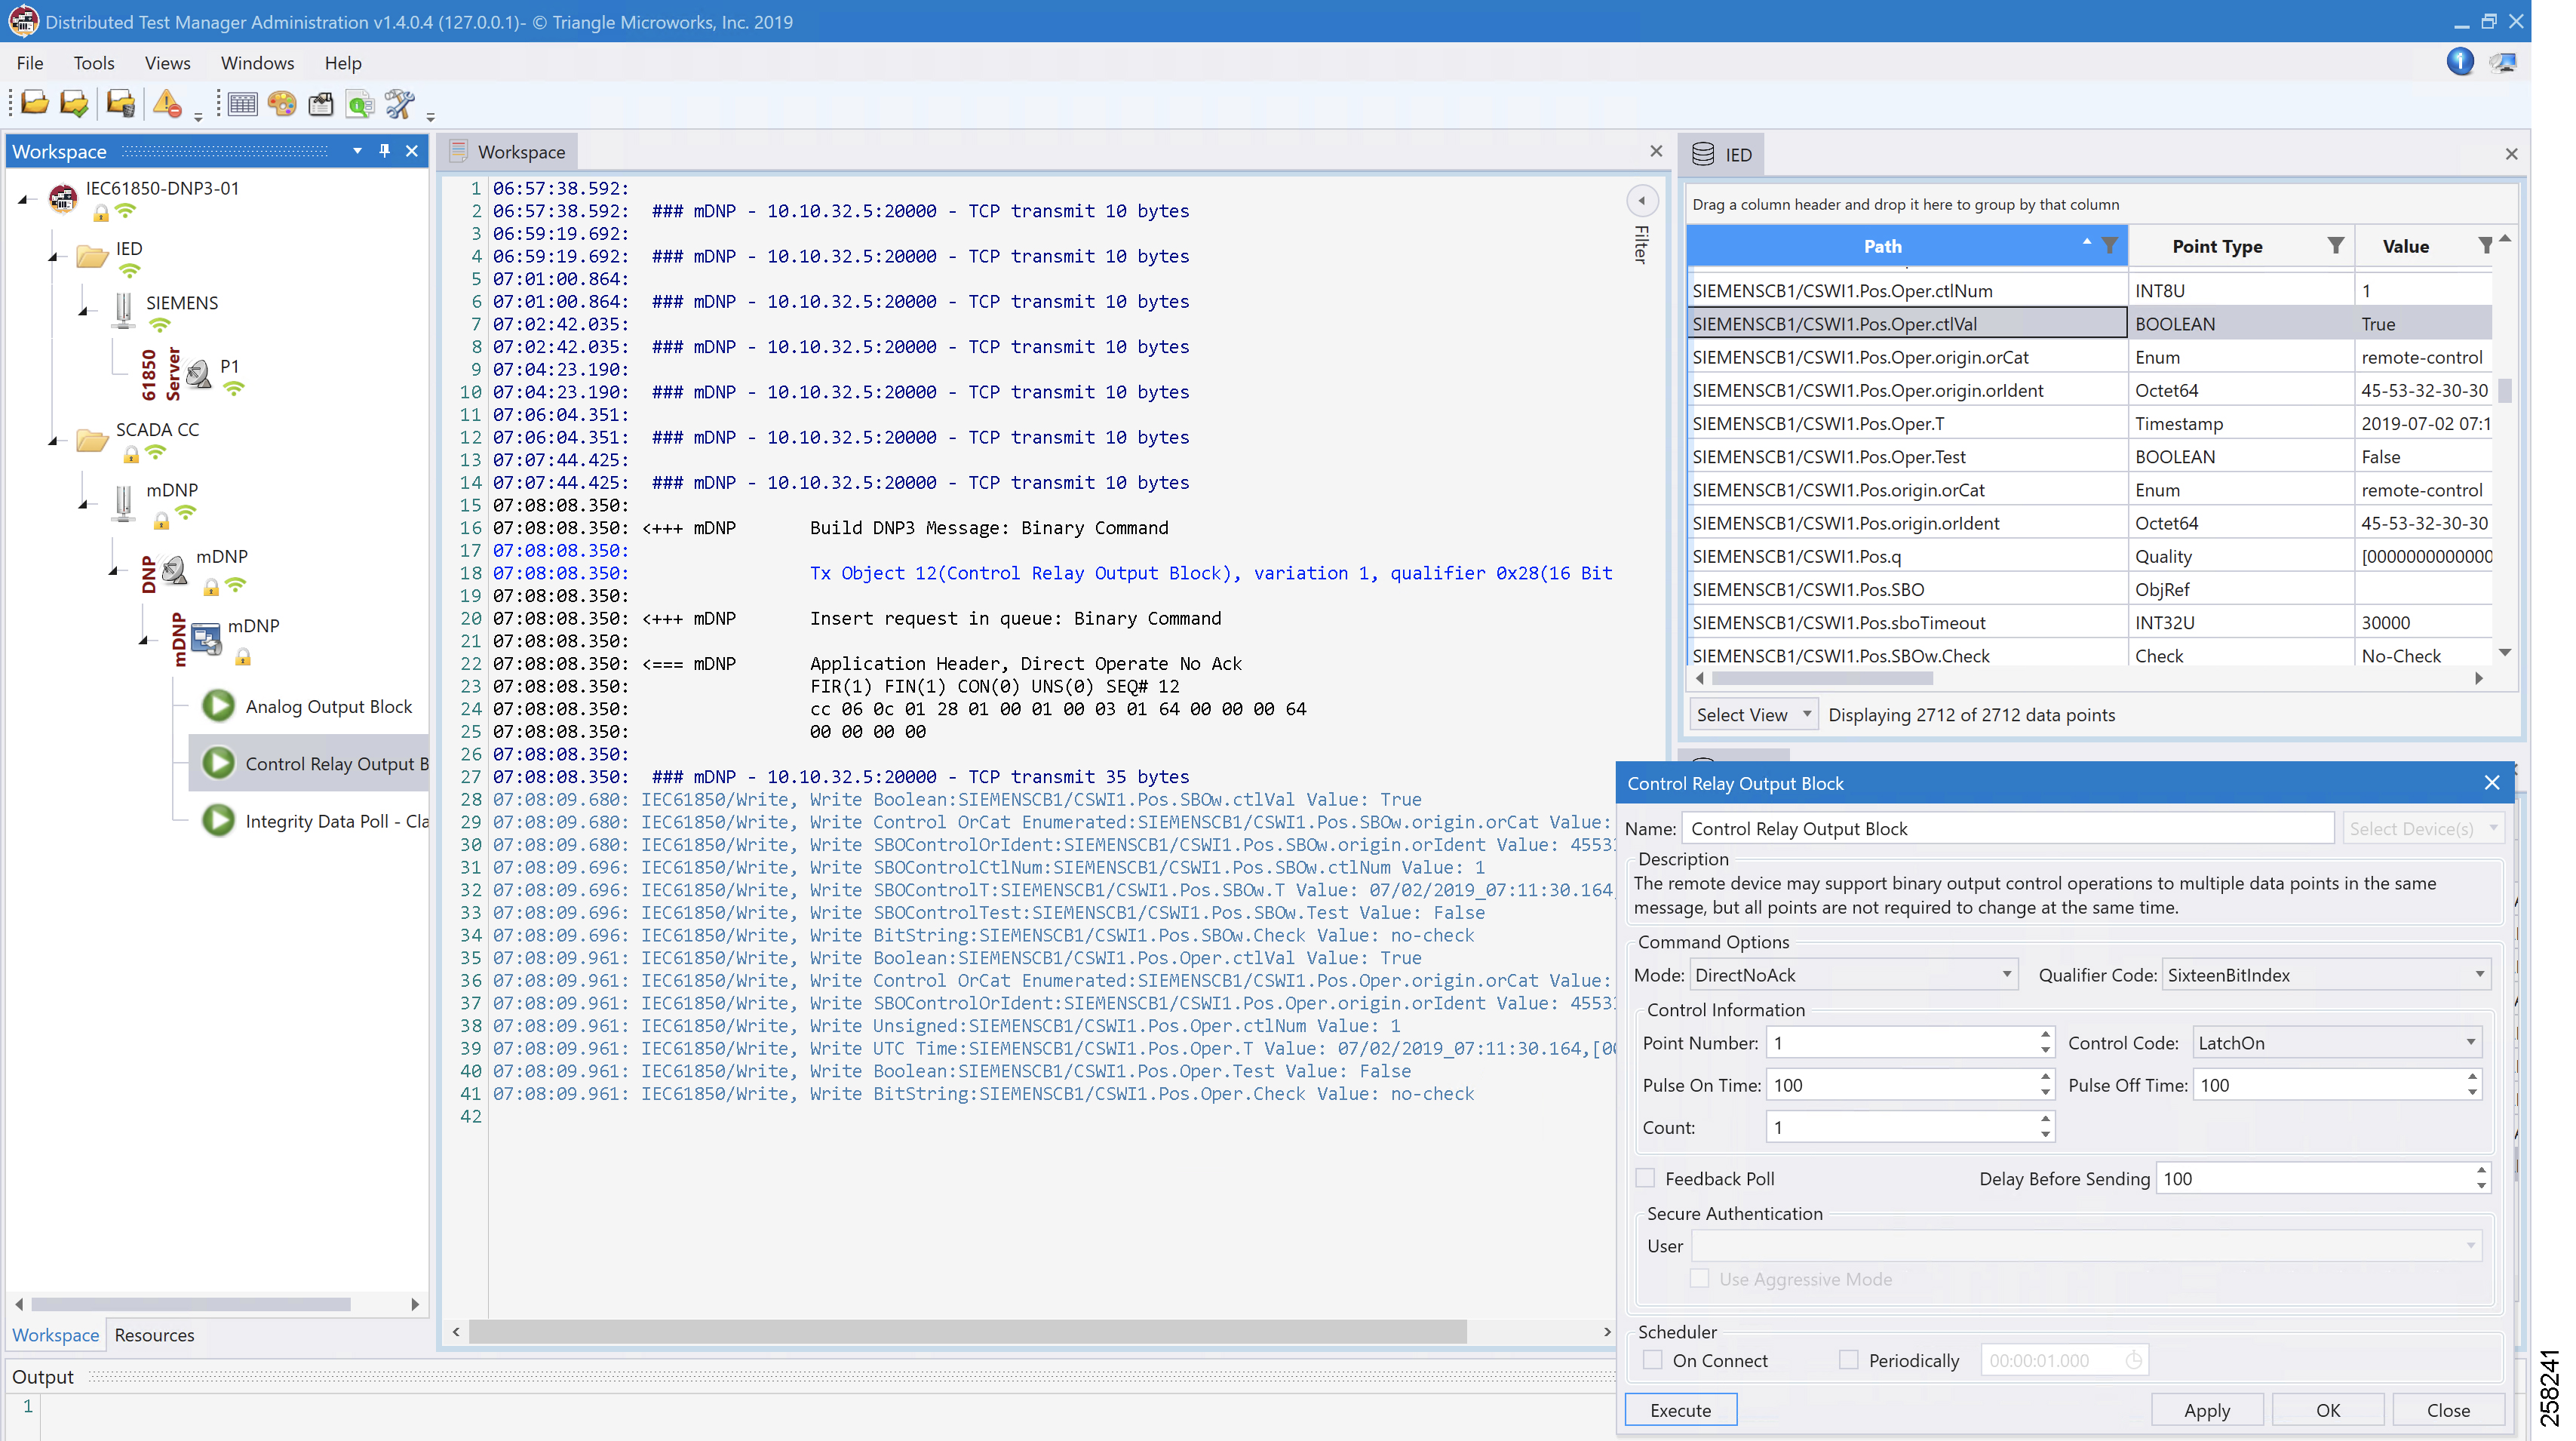This screenshot has width=2576, height=1441.
Task: Open the Windows menu
Action: click(x=257, y=63)
